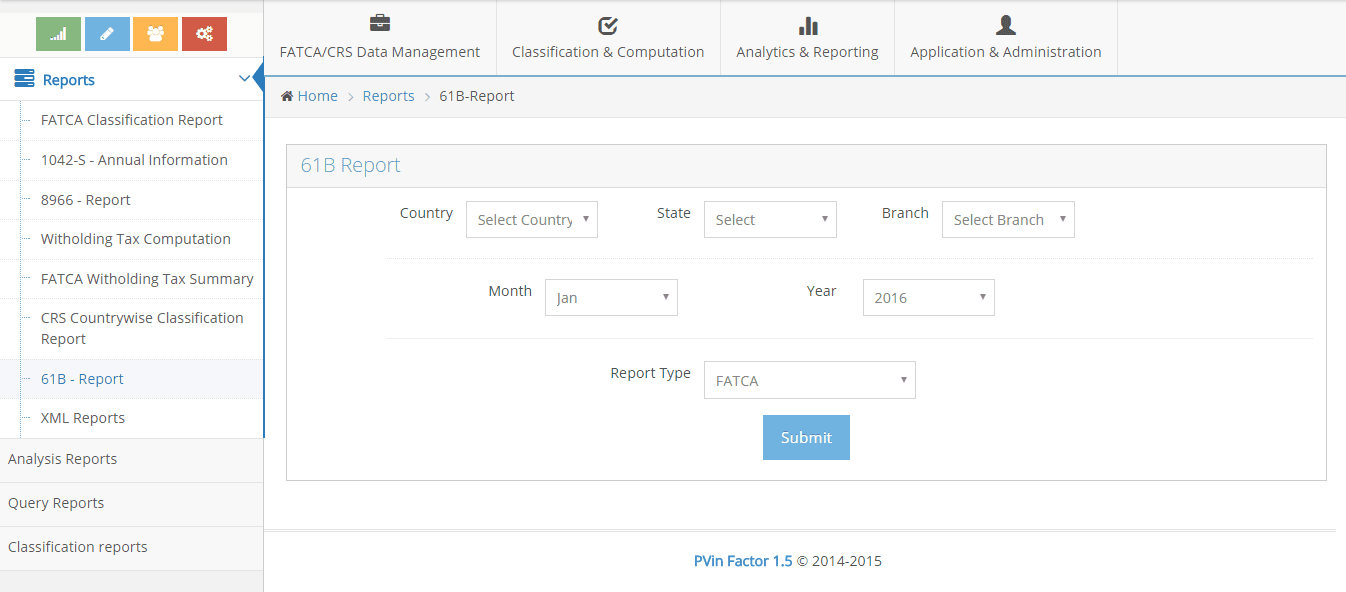Open the Report Type dropdown showing FATCA
This screenshot has height=592, width=1346.
pyautogui.click(x=809, y=381)
